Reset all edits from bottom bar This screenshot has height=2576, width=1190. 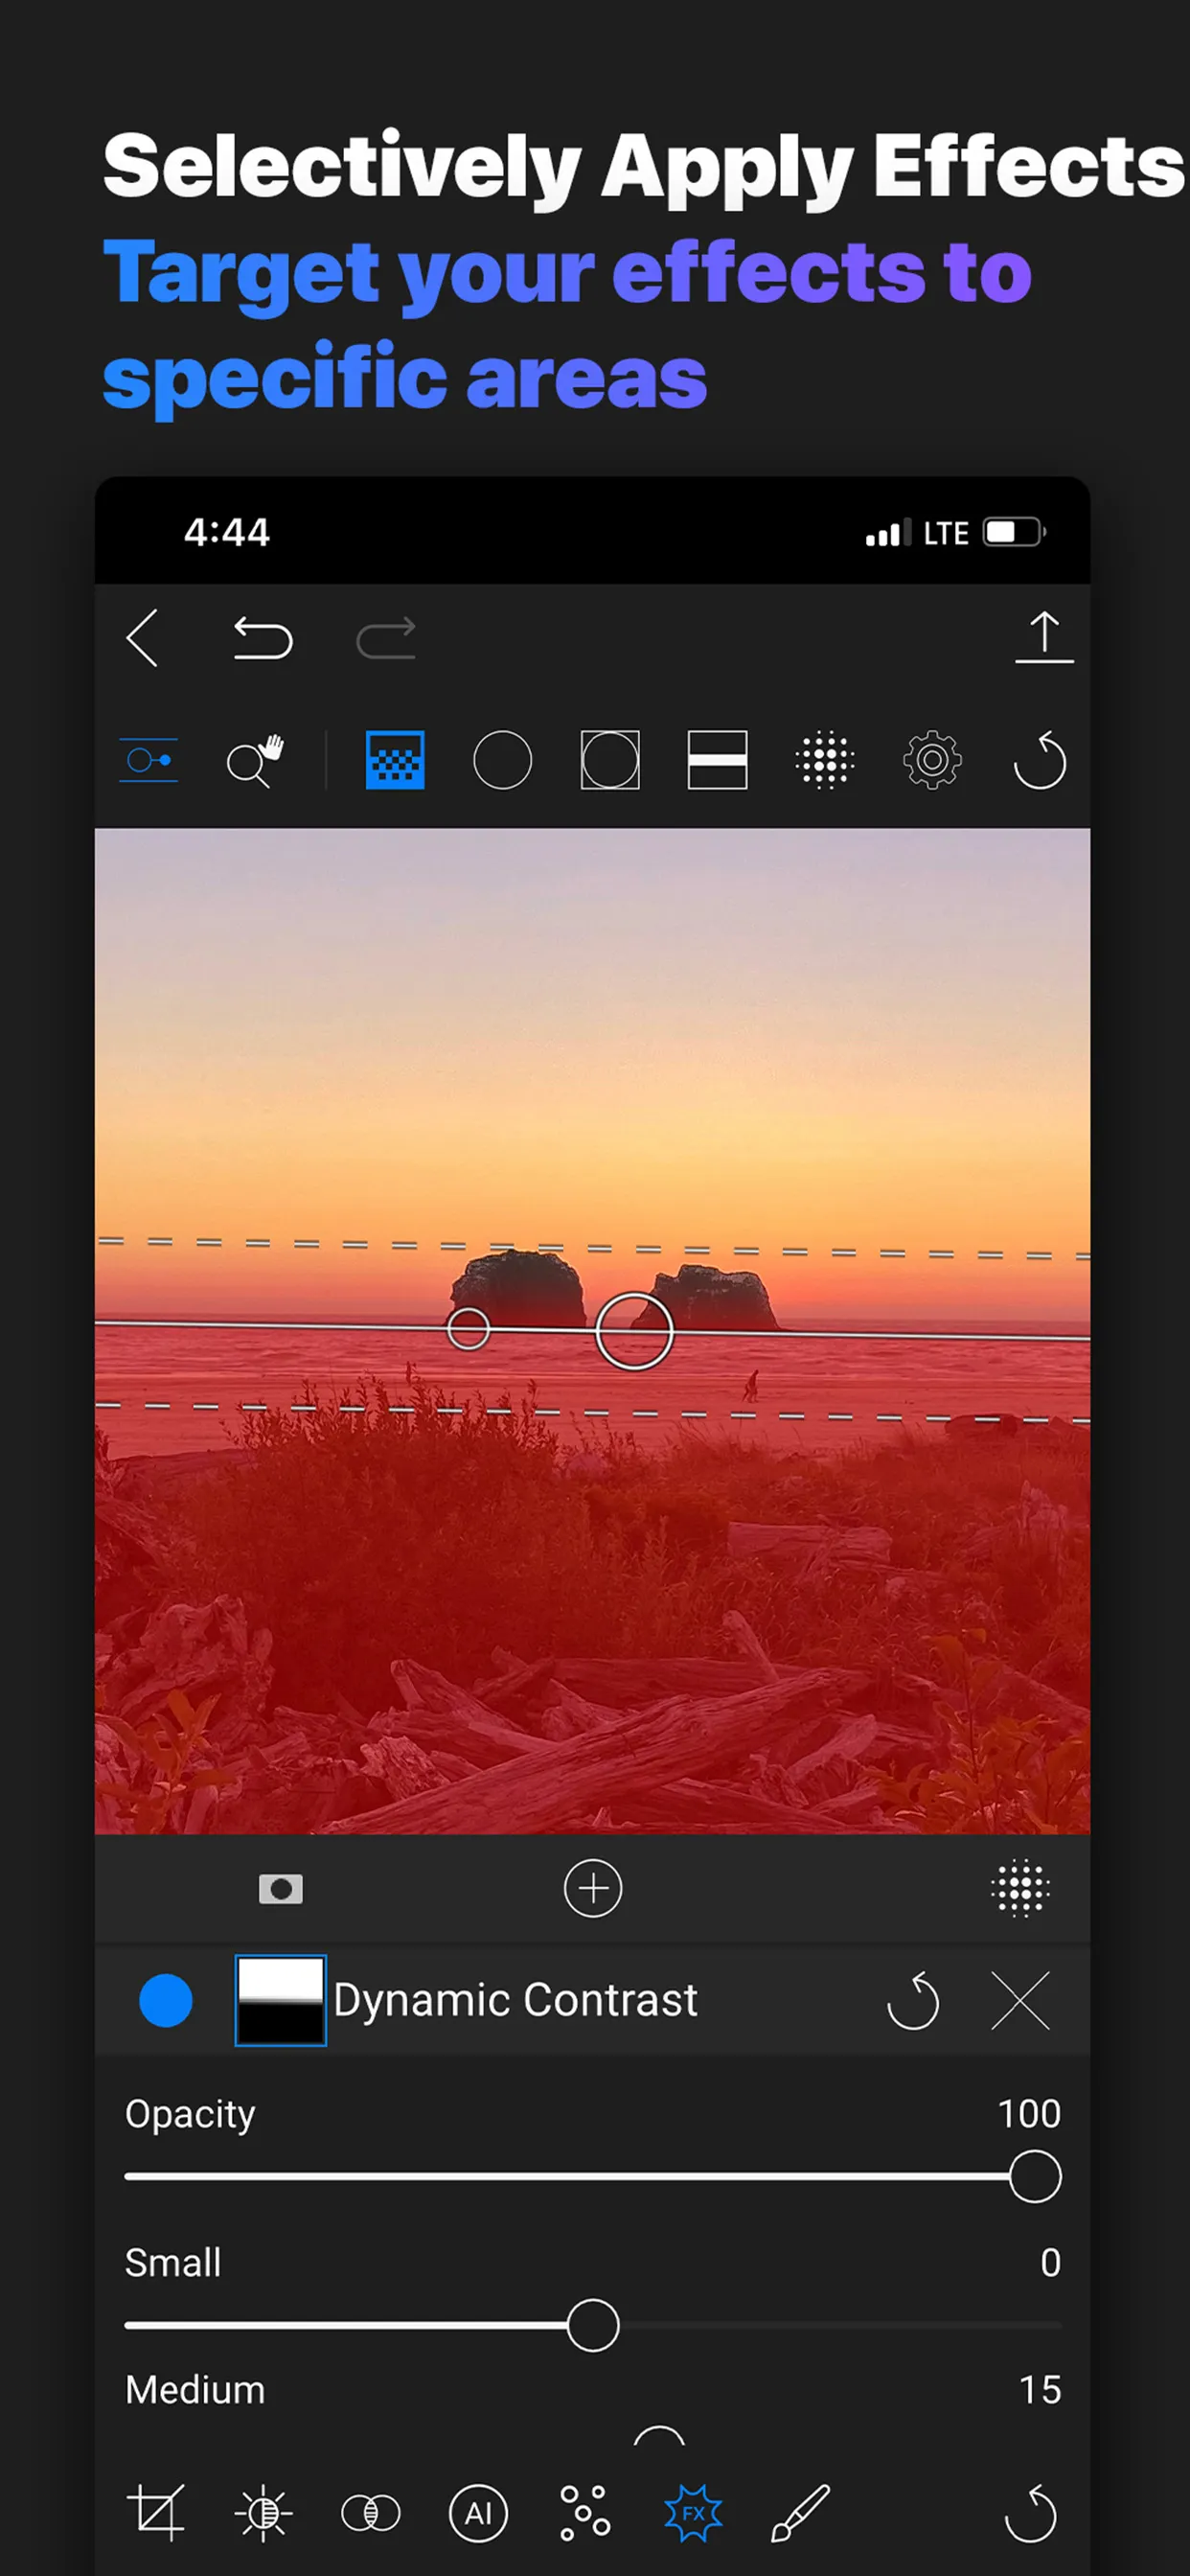[1030, 2512]
